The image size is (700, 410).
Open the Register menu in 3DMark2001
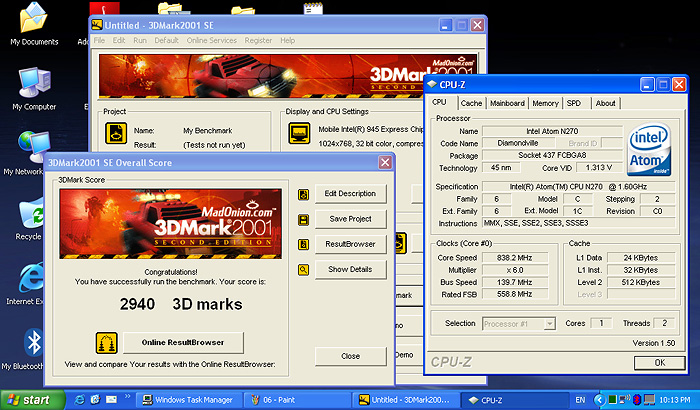coord(258,40)
